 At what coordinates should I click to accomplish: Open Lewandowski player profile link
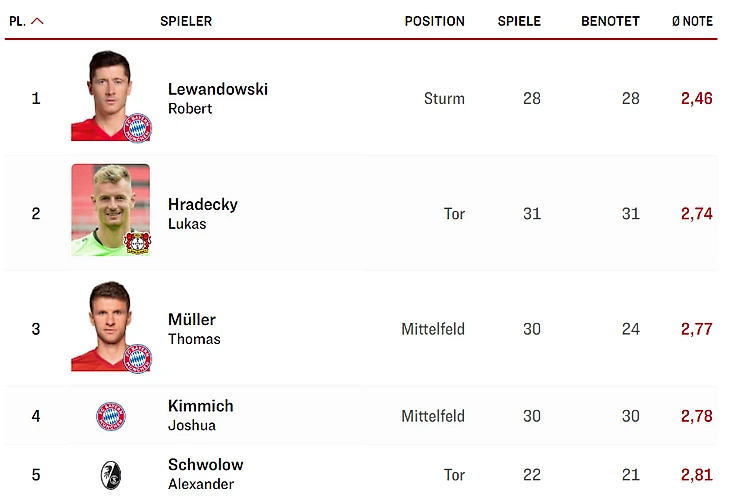pyautogui.click(x=217, y=89)
